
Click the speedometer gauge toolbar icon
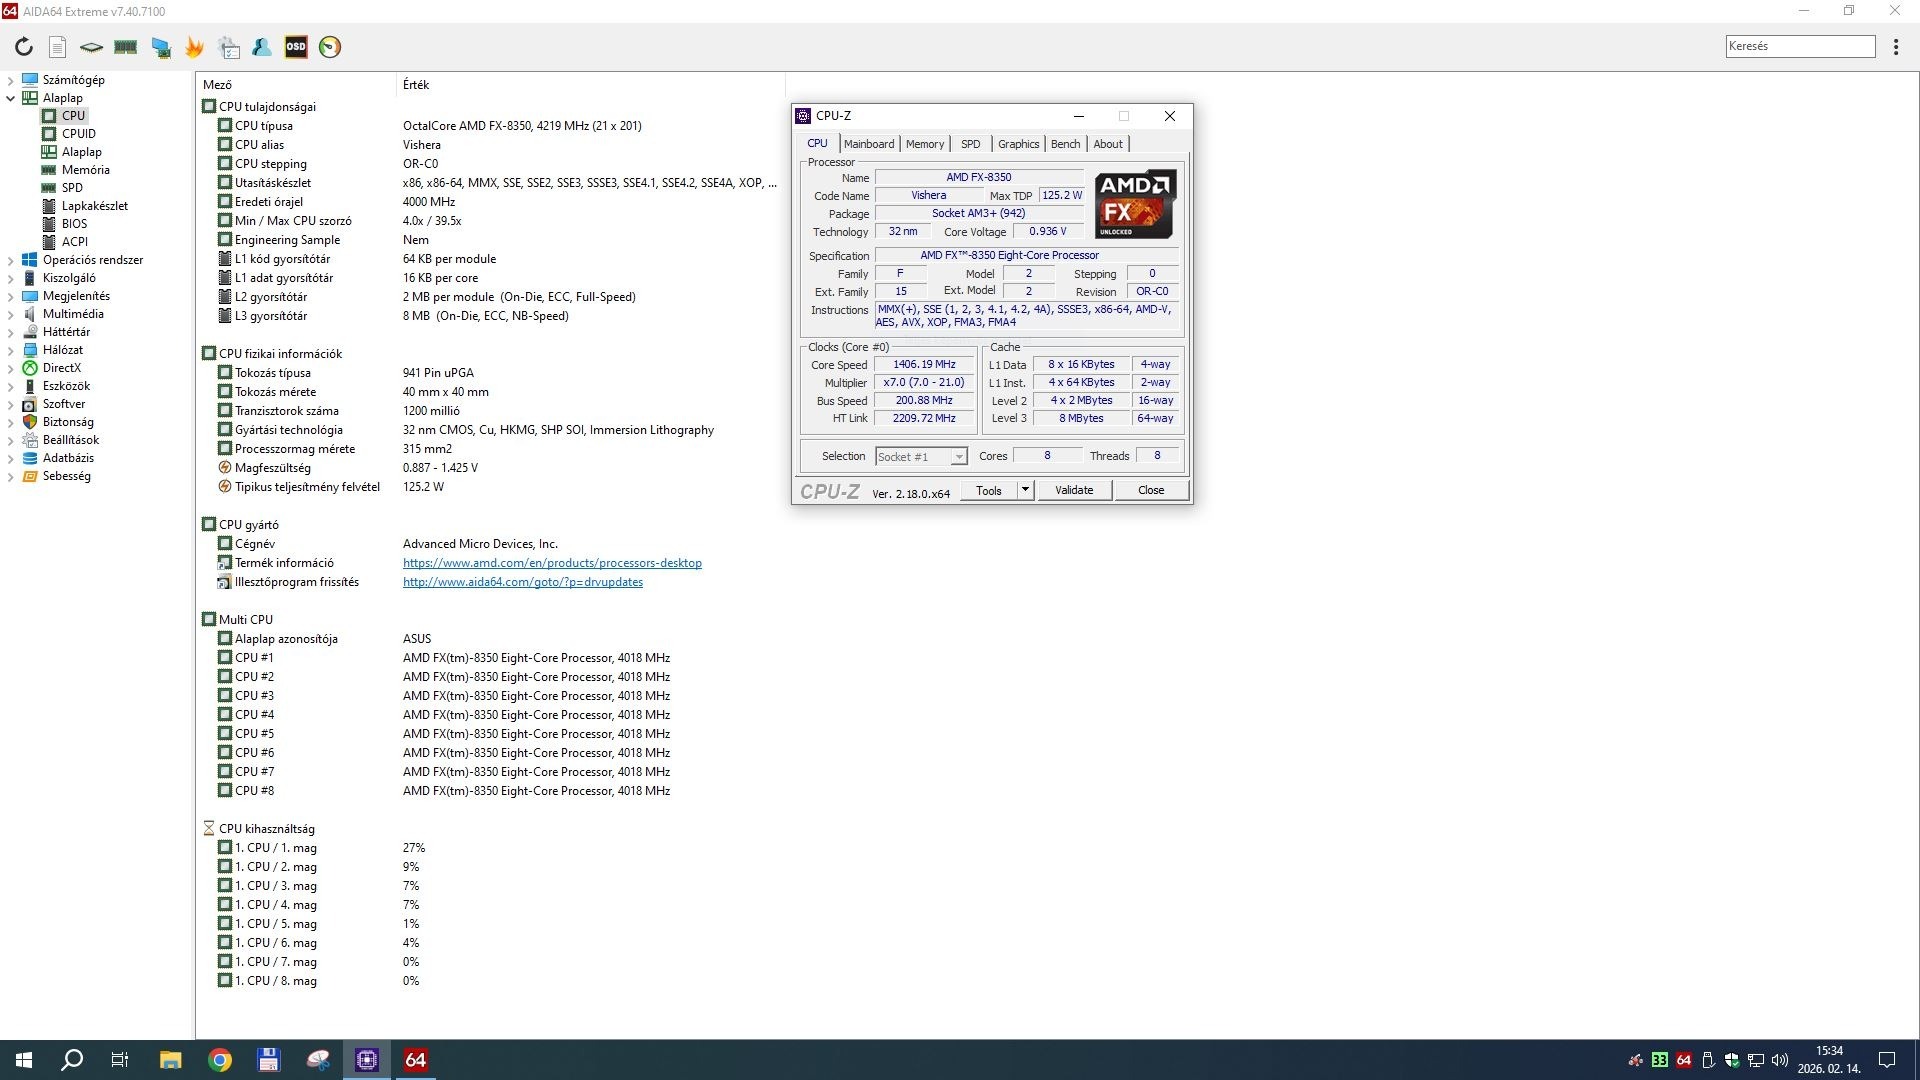click(330, 47)
